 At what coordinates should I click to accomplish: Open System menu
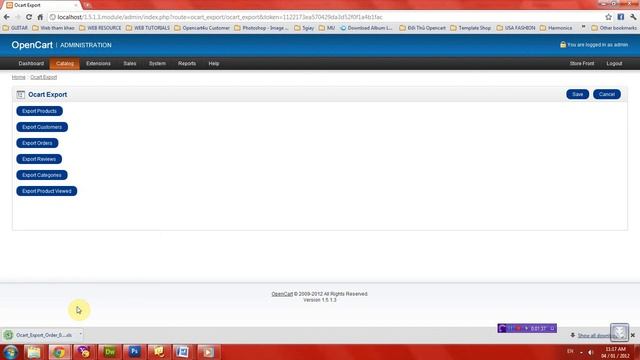tap(157, 64)
